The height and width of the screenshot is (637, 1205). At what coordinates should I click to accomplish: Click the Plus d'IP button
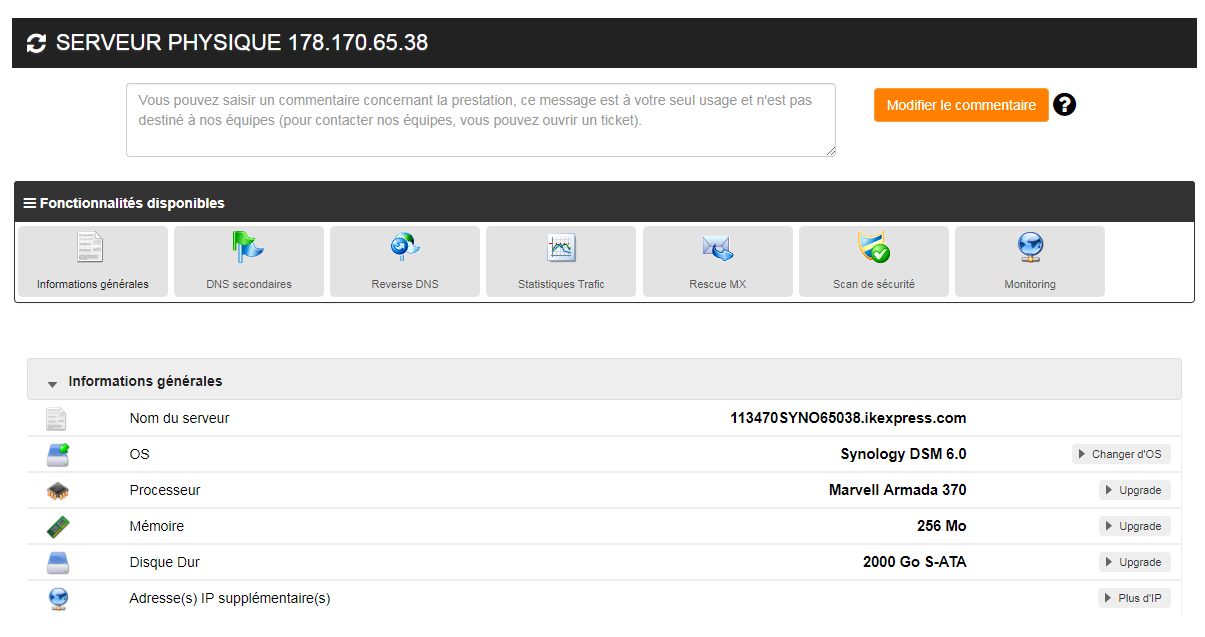(x=1134, y=598)
